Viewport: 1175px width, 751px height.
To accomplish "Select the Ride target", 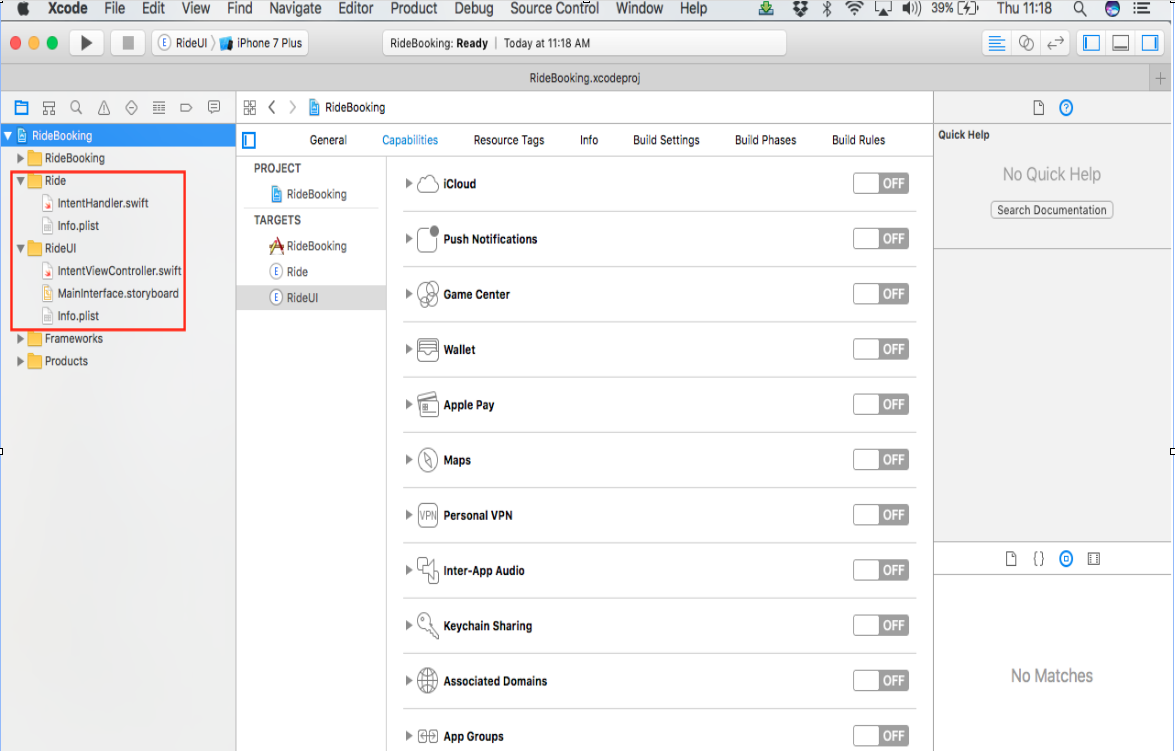I will click(x=297, y=272).
